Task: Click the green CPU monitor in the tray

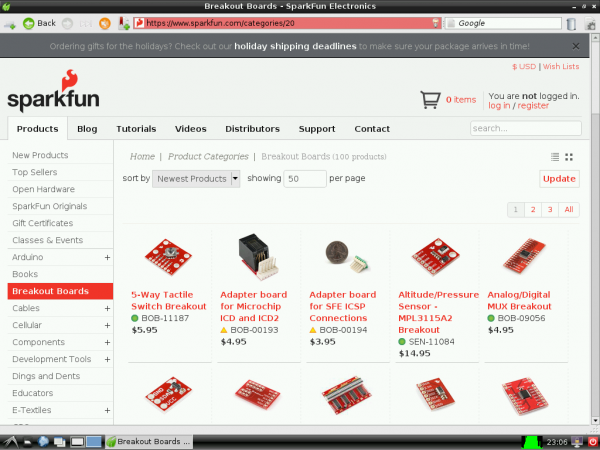Action: [532, 442]
